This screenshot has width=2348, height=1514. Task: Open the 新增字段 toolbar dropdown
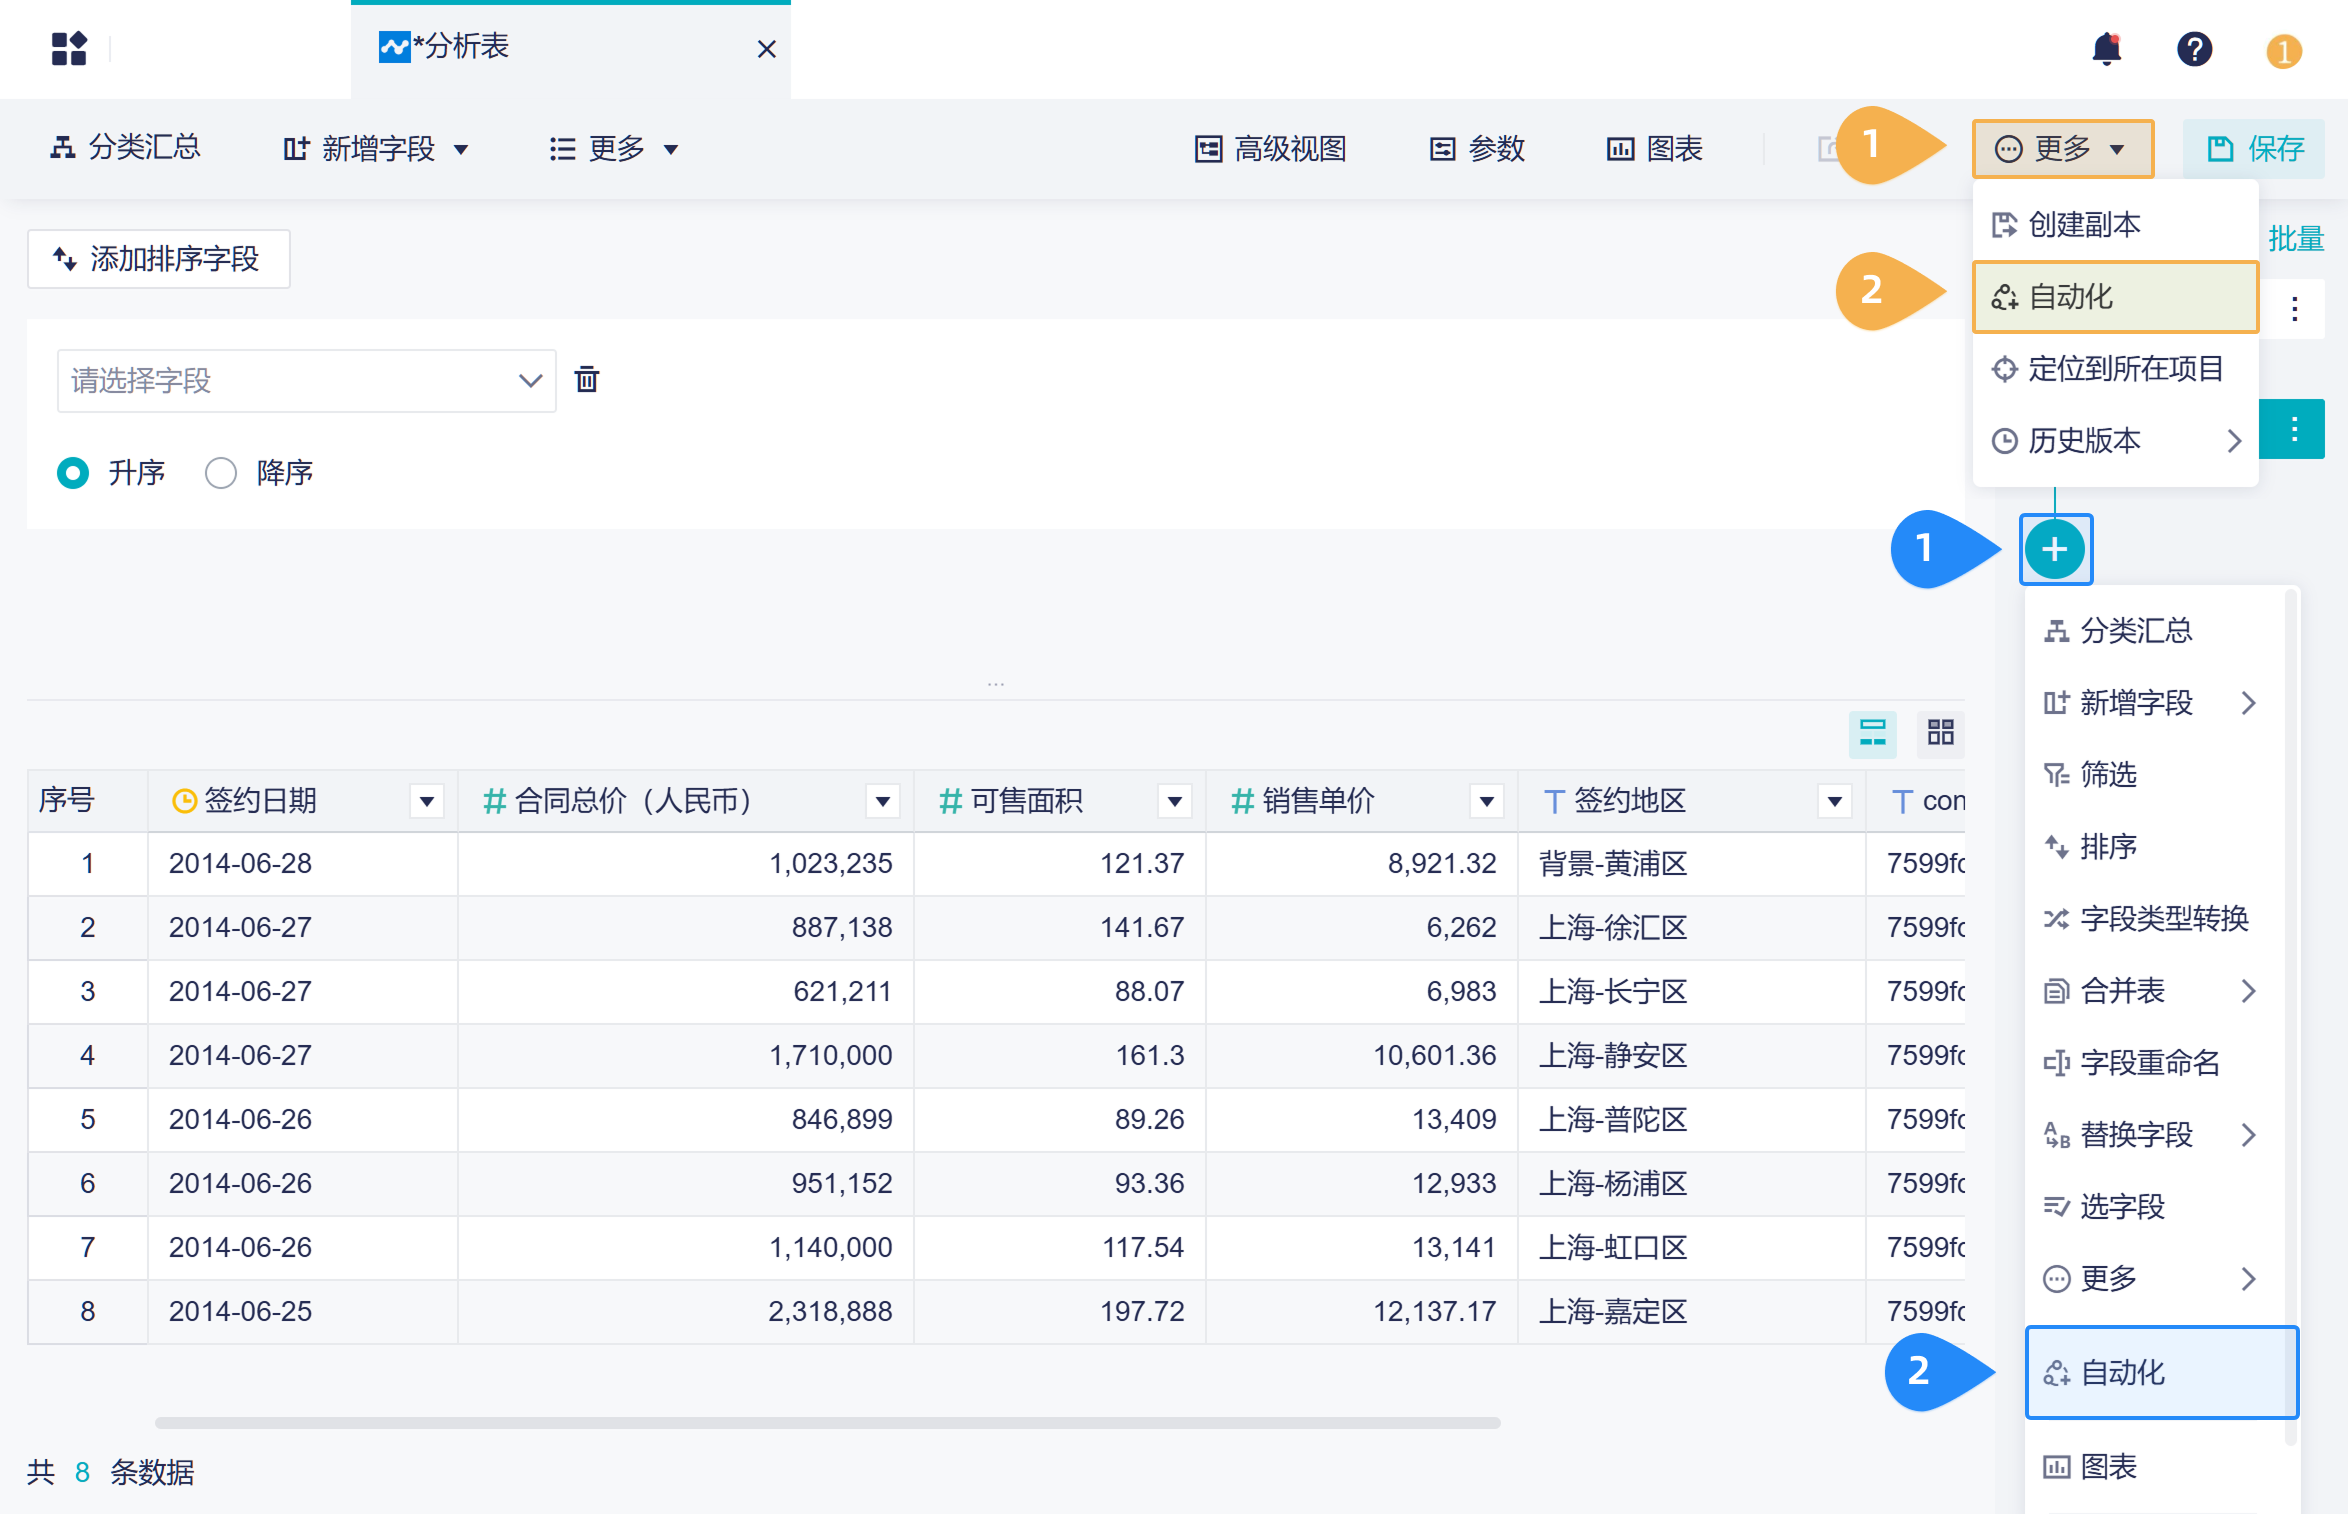pos(376,149)
